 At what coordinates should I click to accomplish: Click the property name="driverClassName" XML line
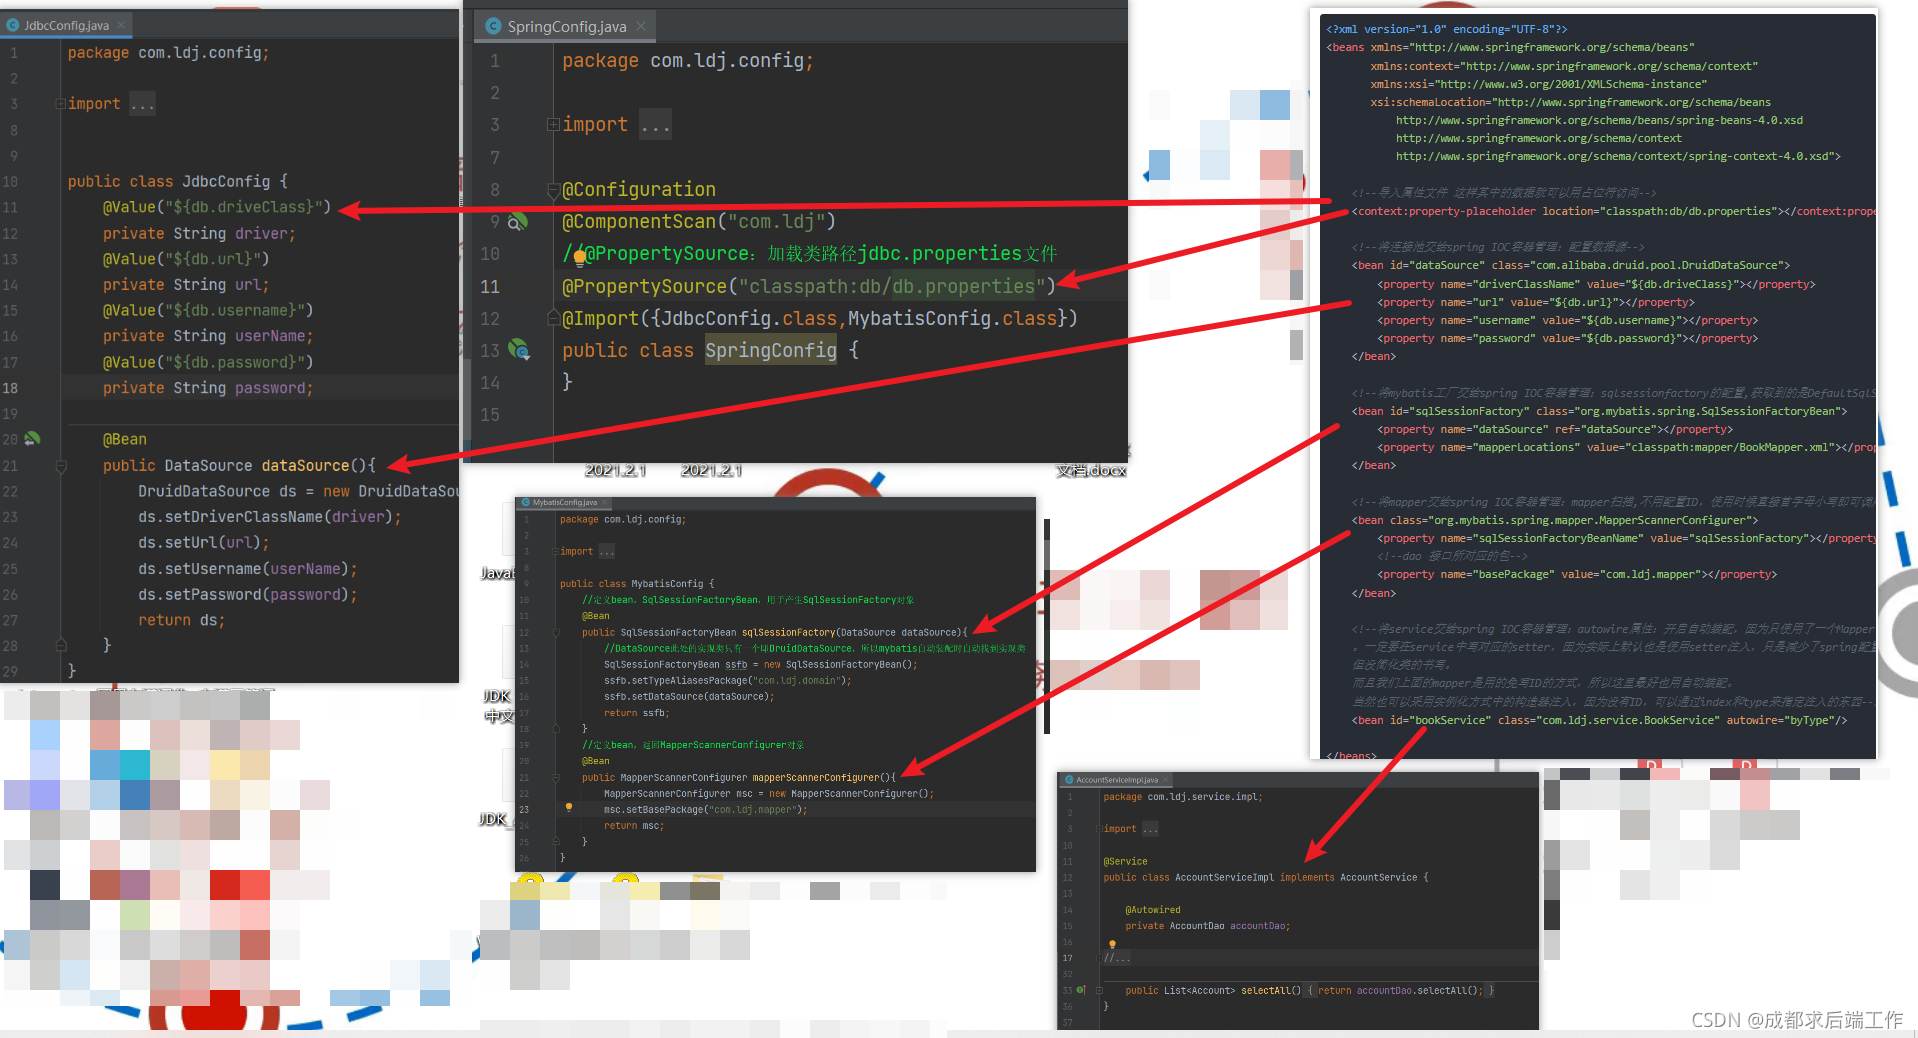(x=1597, y=285)
